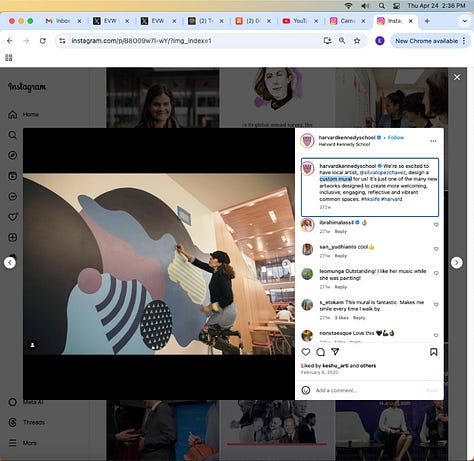Like the comment starting 'This mural is fantastic'
Screen dimensions: 474x461
pyautogui.click(x=436, y=304)
